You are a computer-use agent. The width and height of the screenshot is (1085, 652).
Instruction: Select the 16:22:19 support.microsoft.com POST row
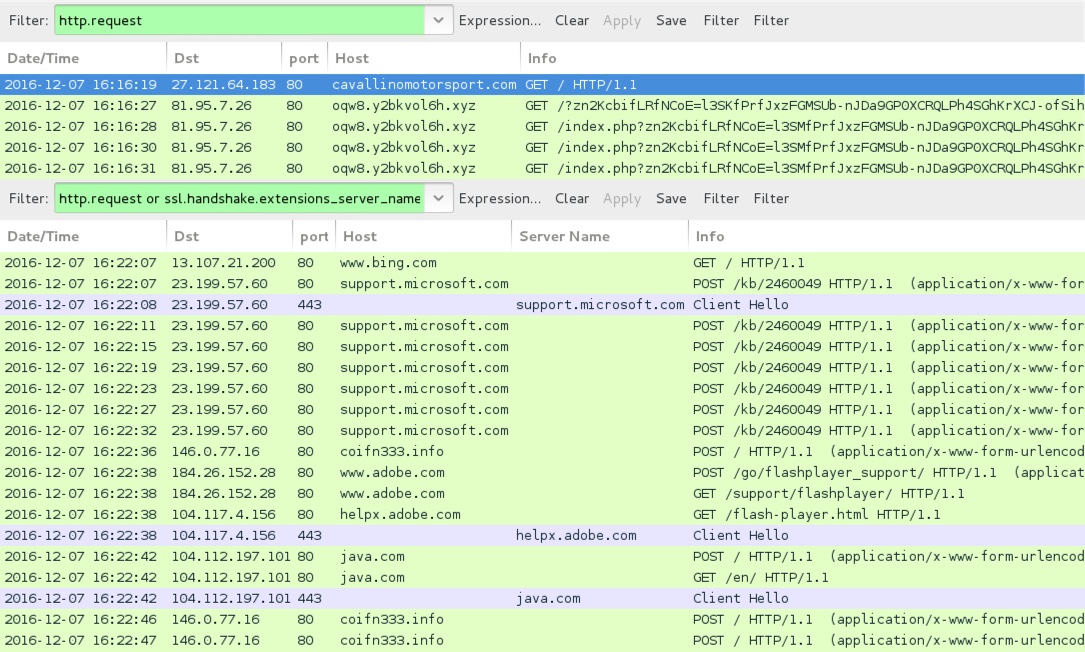coord(542,368)
